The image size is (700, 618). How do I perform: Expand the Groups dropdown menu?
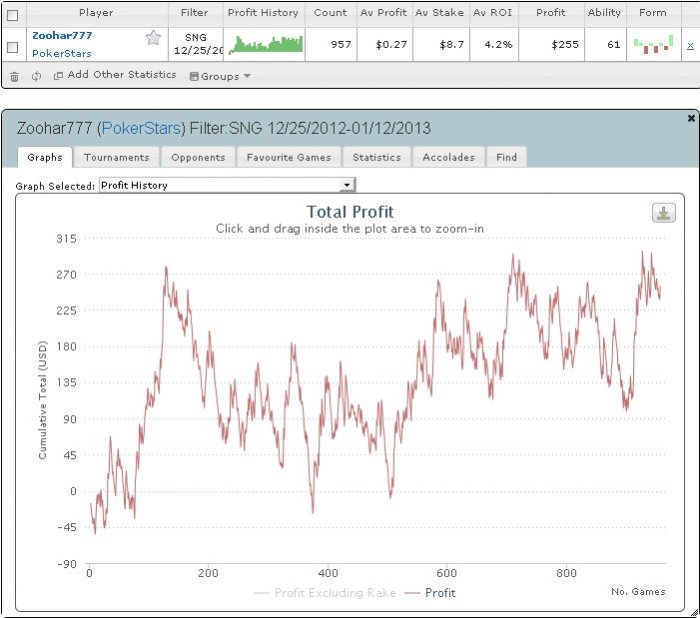[x=220, y=76]
